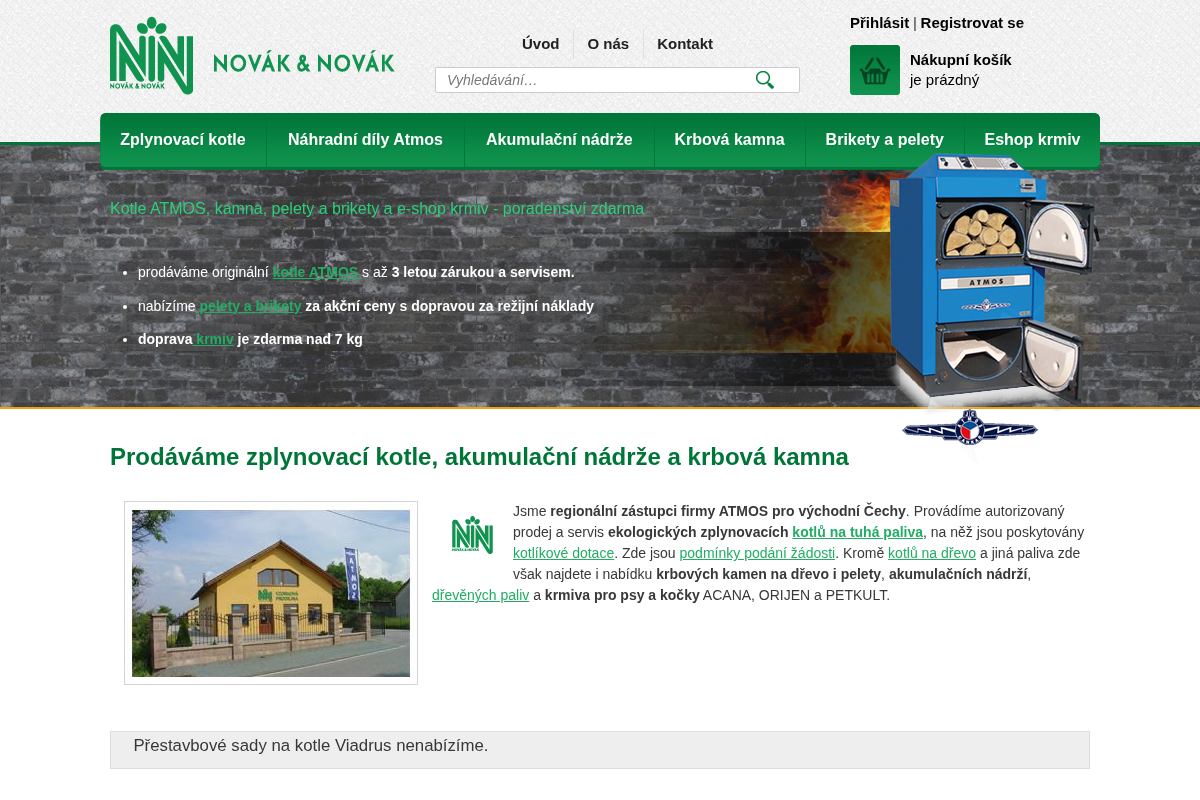Click the 'je prázdný' basket status text
This screenshot has width=1200, height=800.
945,80
